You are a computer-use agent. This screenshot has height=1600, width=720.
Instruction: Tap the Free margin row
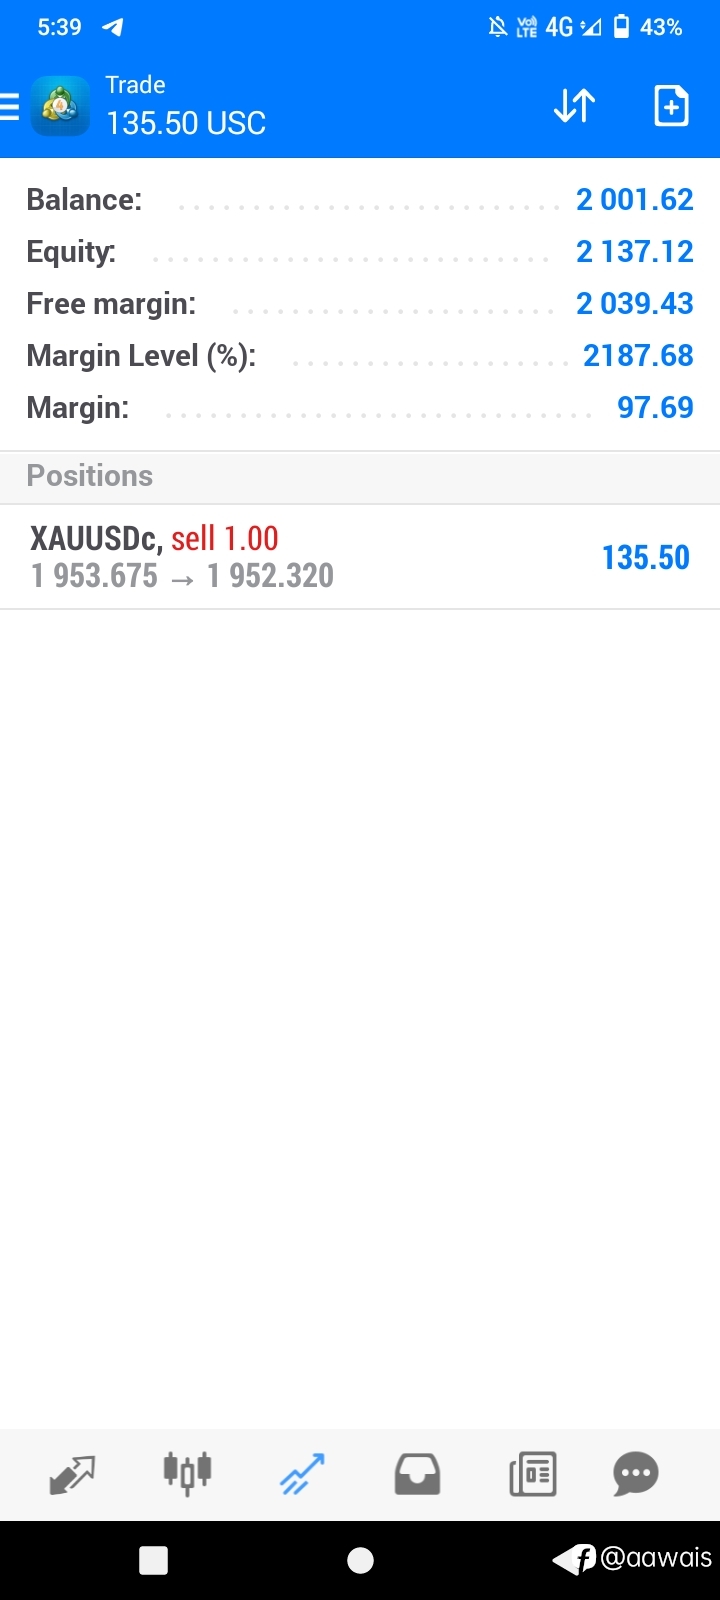point(360,304)
